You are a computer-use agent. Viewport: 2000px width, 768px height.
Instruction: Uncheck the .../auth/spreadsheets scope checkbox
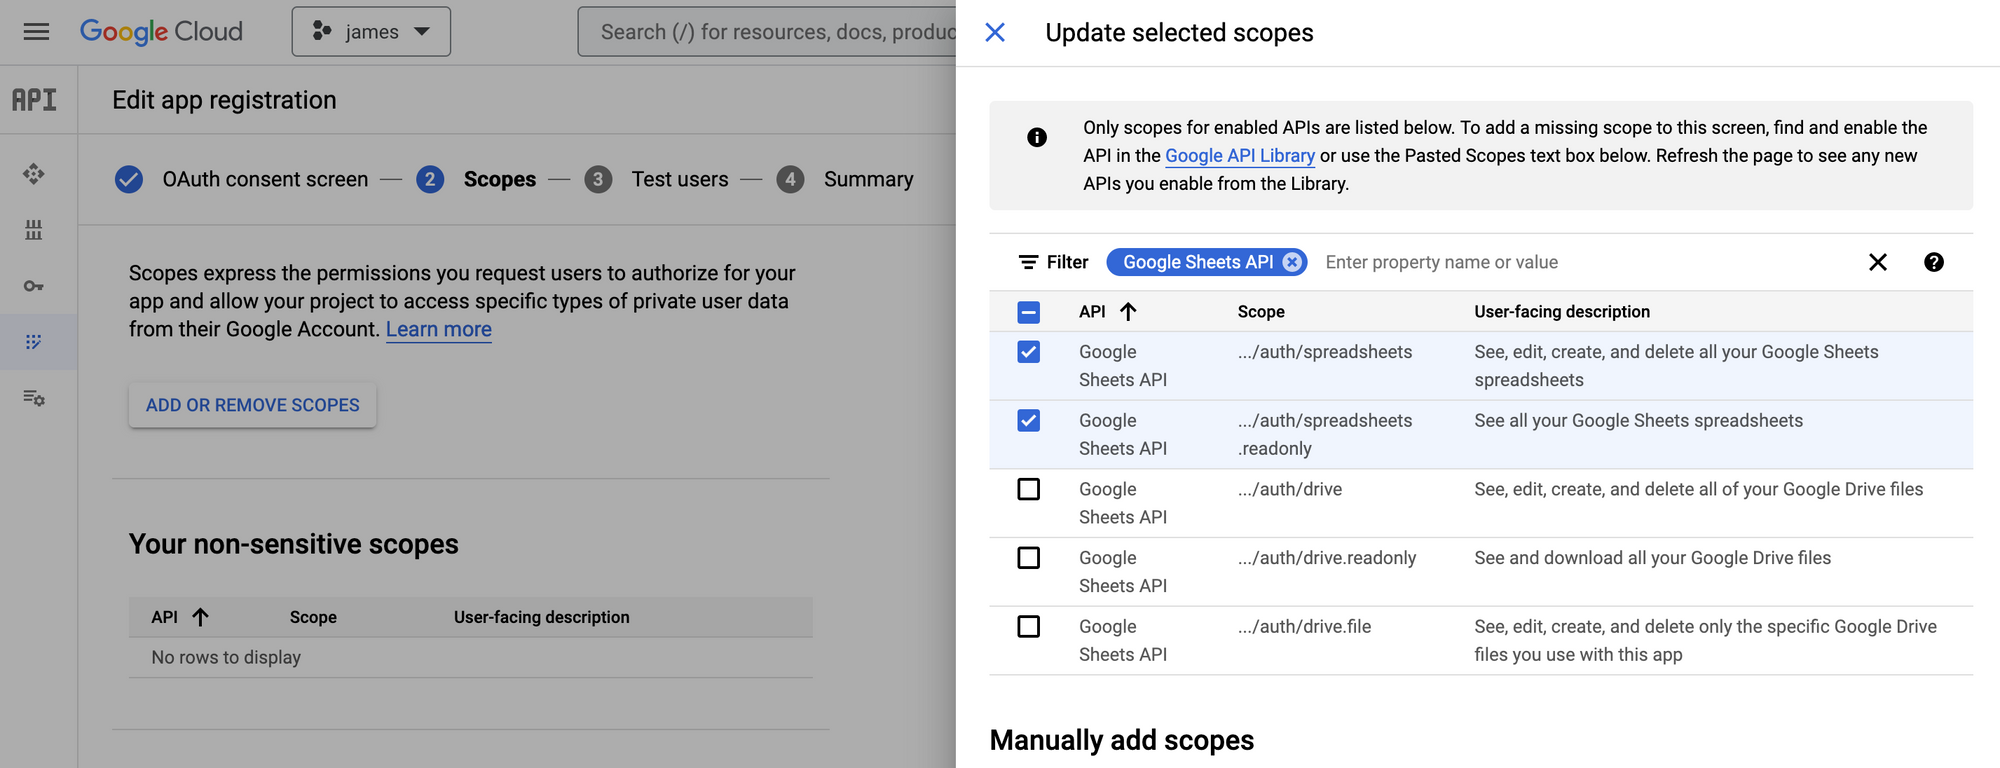coord(1028,352)
